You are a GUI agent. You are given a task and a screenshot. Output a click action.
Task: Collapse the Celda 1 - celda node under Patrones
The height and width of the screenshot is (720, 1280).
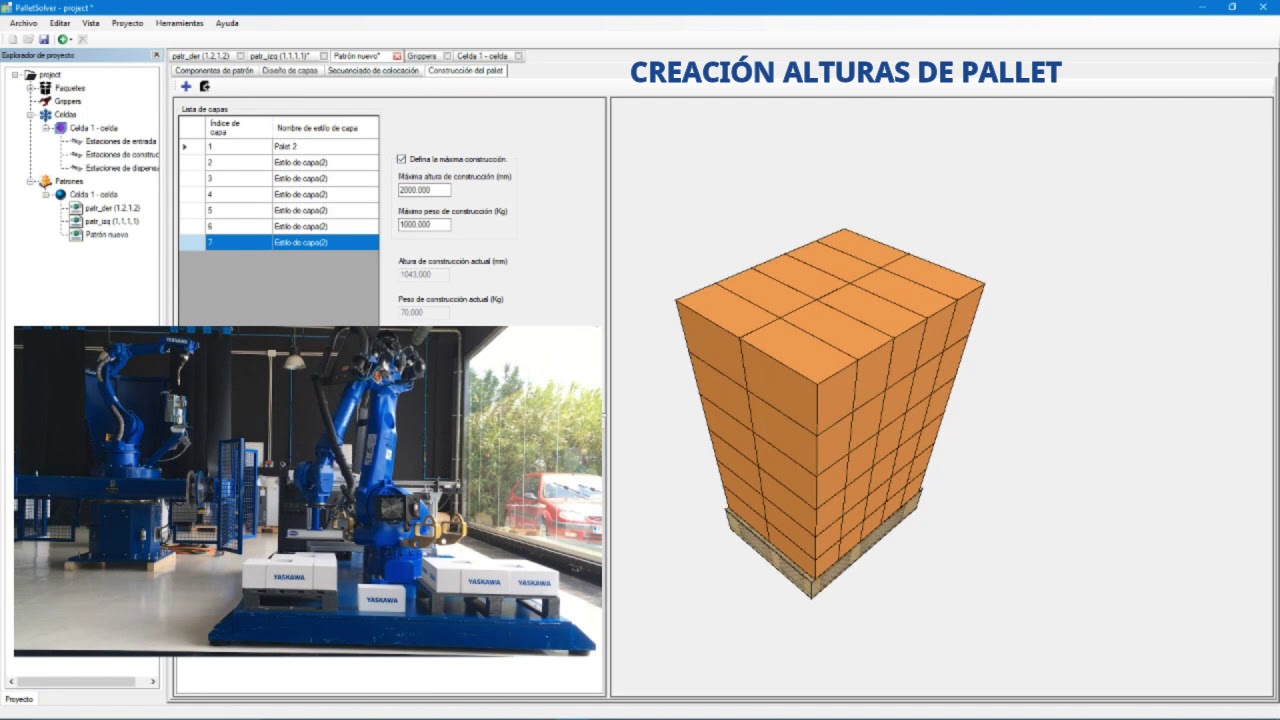click(46, 195)
